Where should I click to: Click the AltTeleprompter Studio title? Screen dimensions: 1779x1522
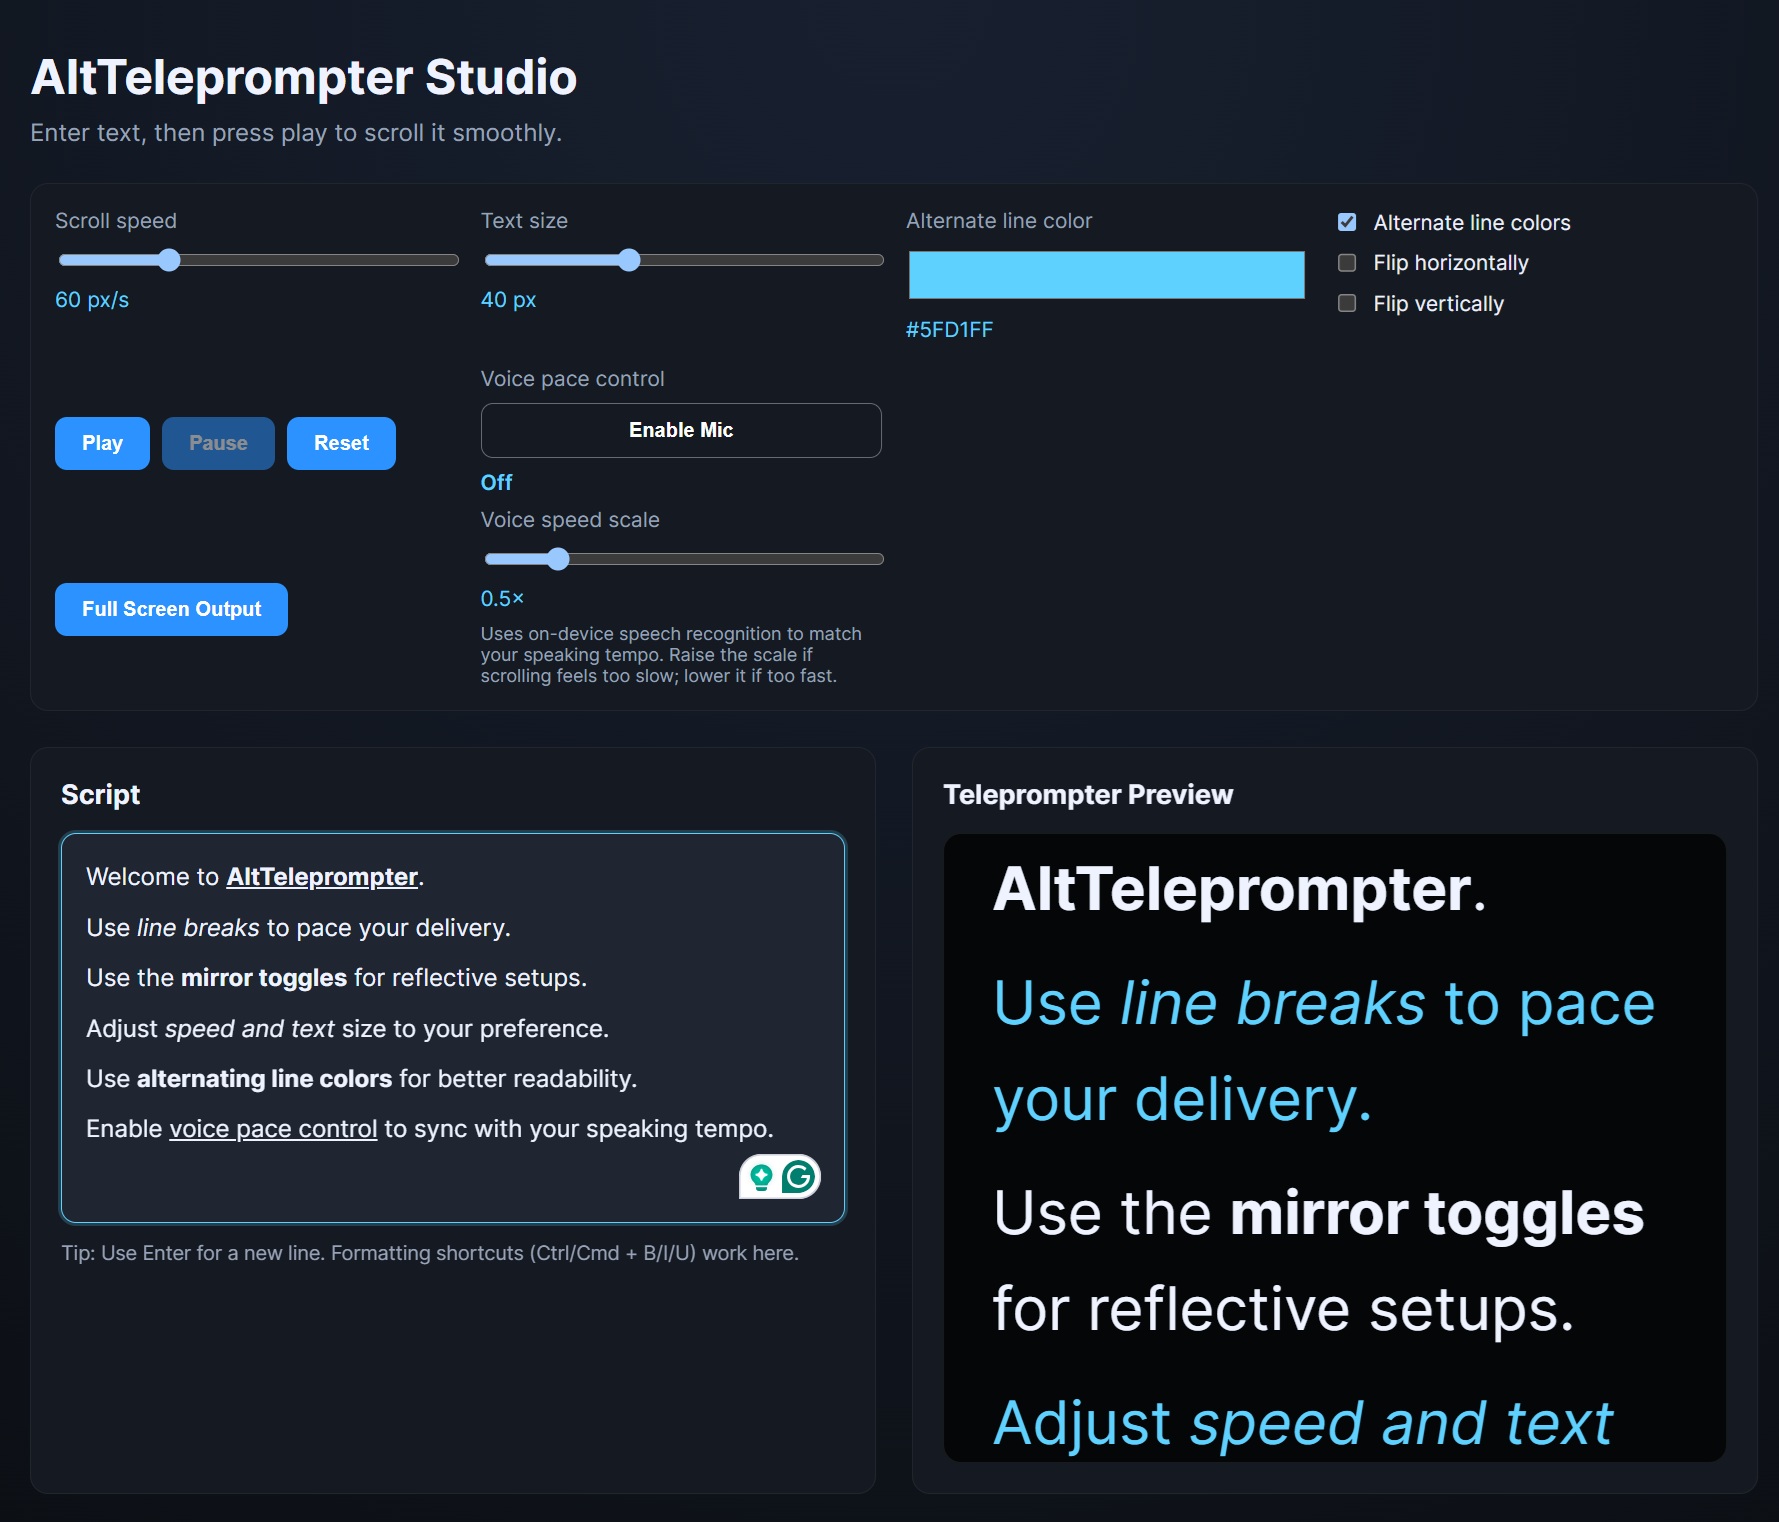[304, 77]
